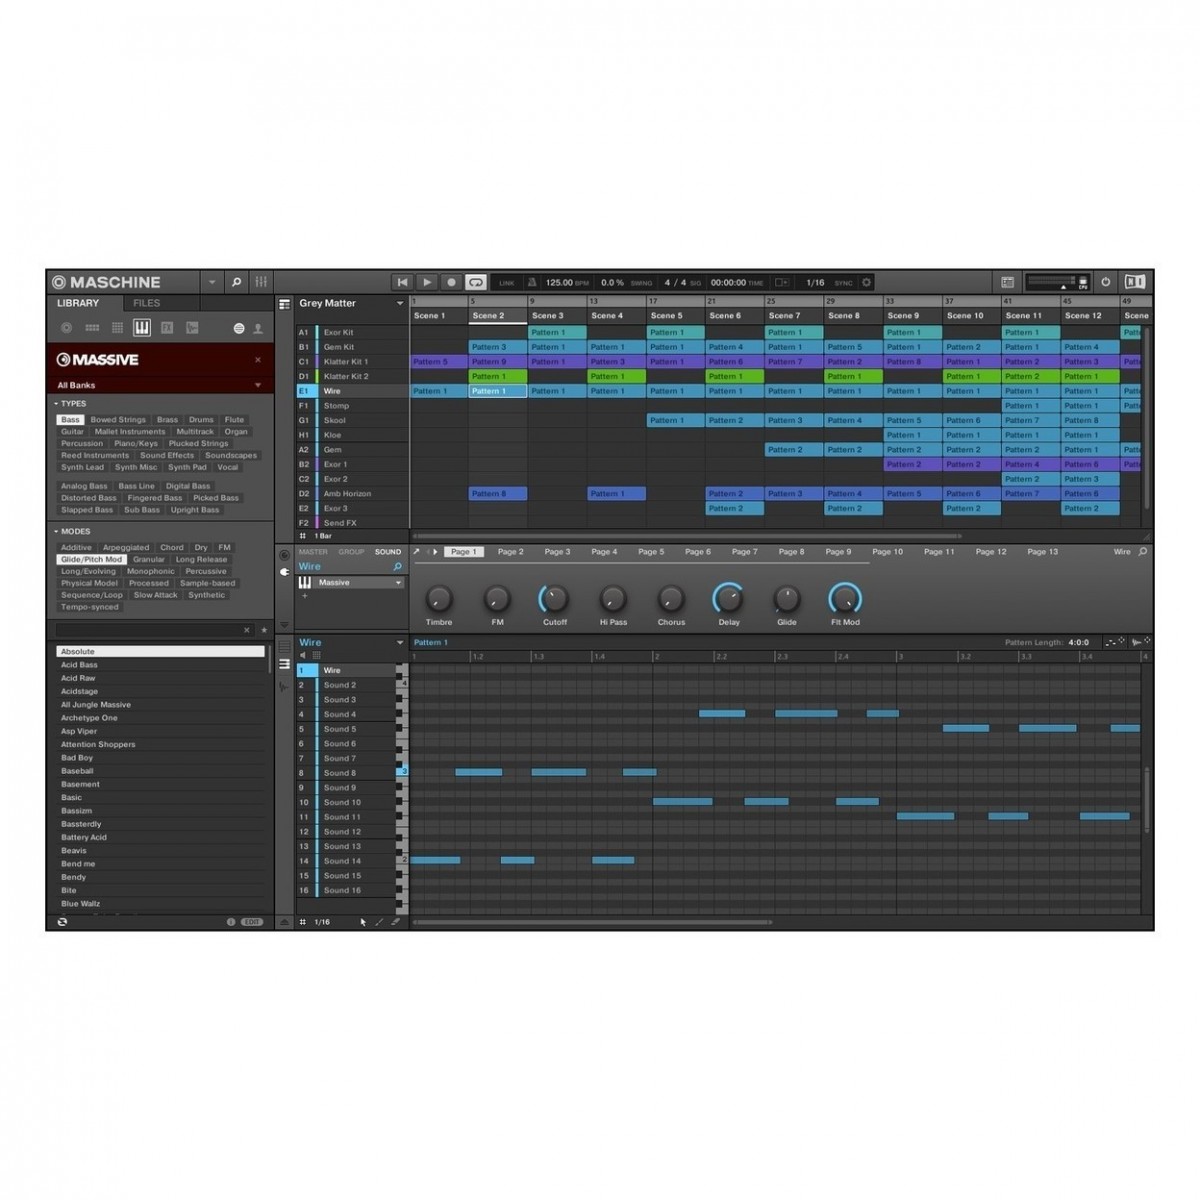Switch to the FILES tab

pos(147,303)
